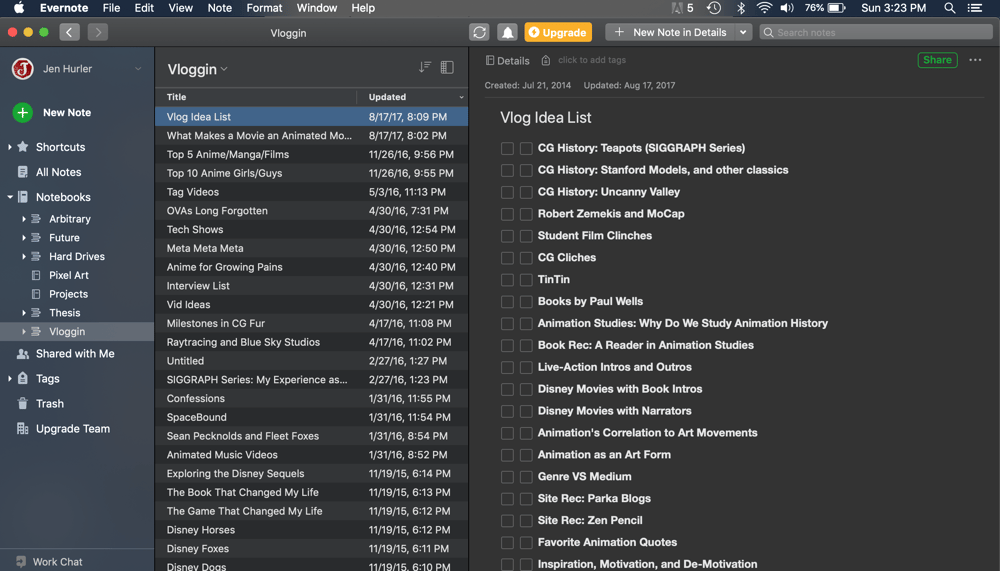Screen dimensions: 1000x571
Task: Open New Note dropdown arrow in toolbar
Action: pos(743,33)
